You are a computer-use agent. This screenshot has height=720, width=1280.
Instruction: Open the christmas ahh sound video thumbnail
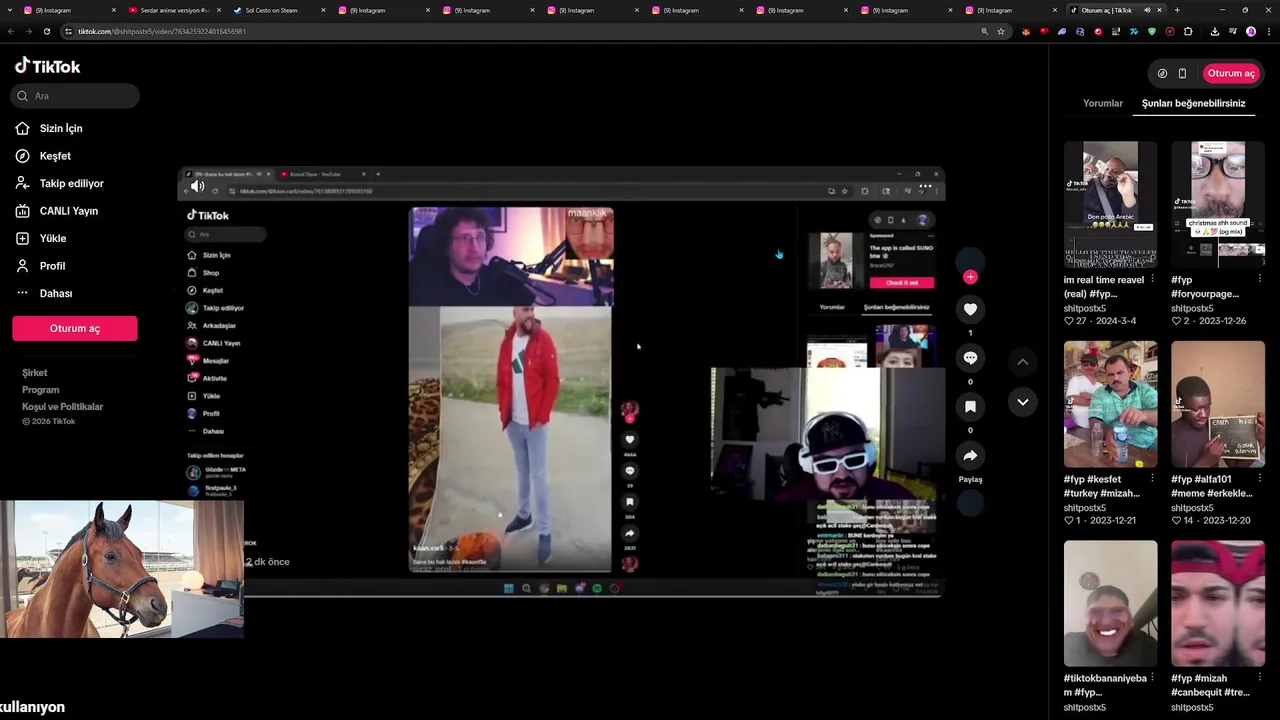pos(1218,204)
